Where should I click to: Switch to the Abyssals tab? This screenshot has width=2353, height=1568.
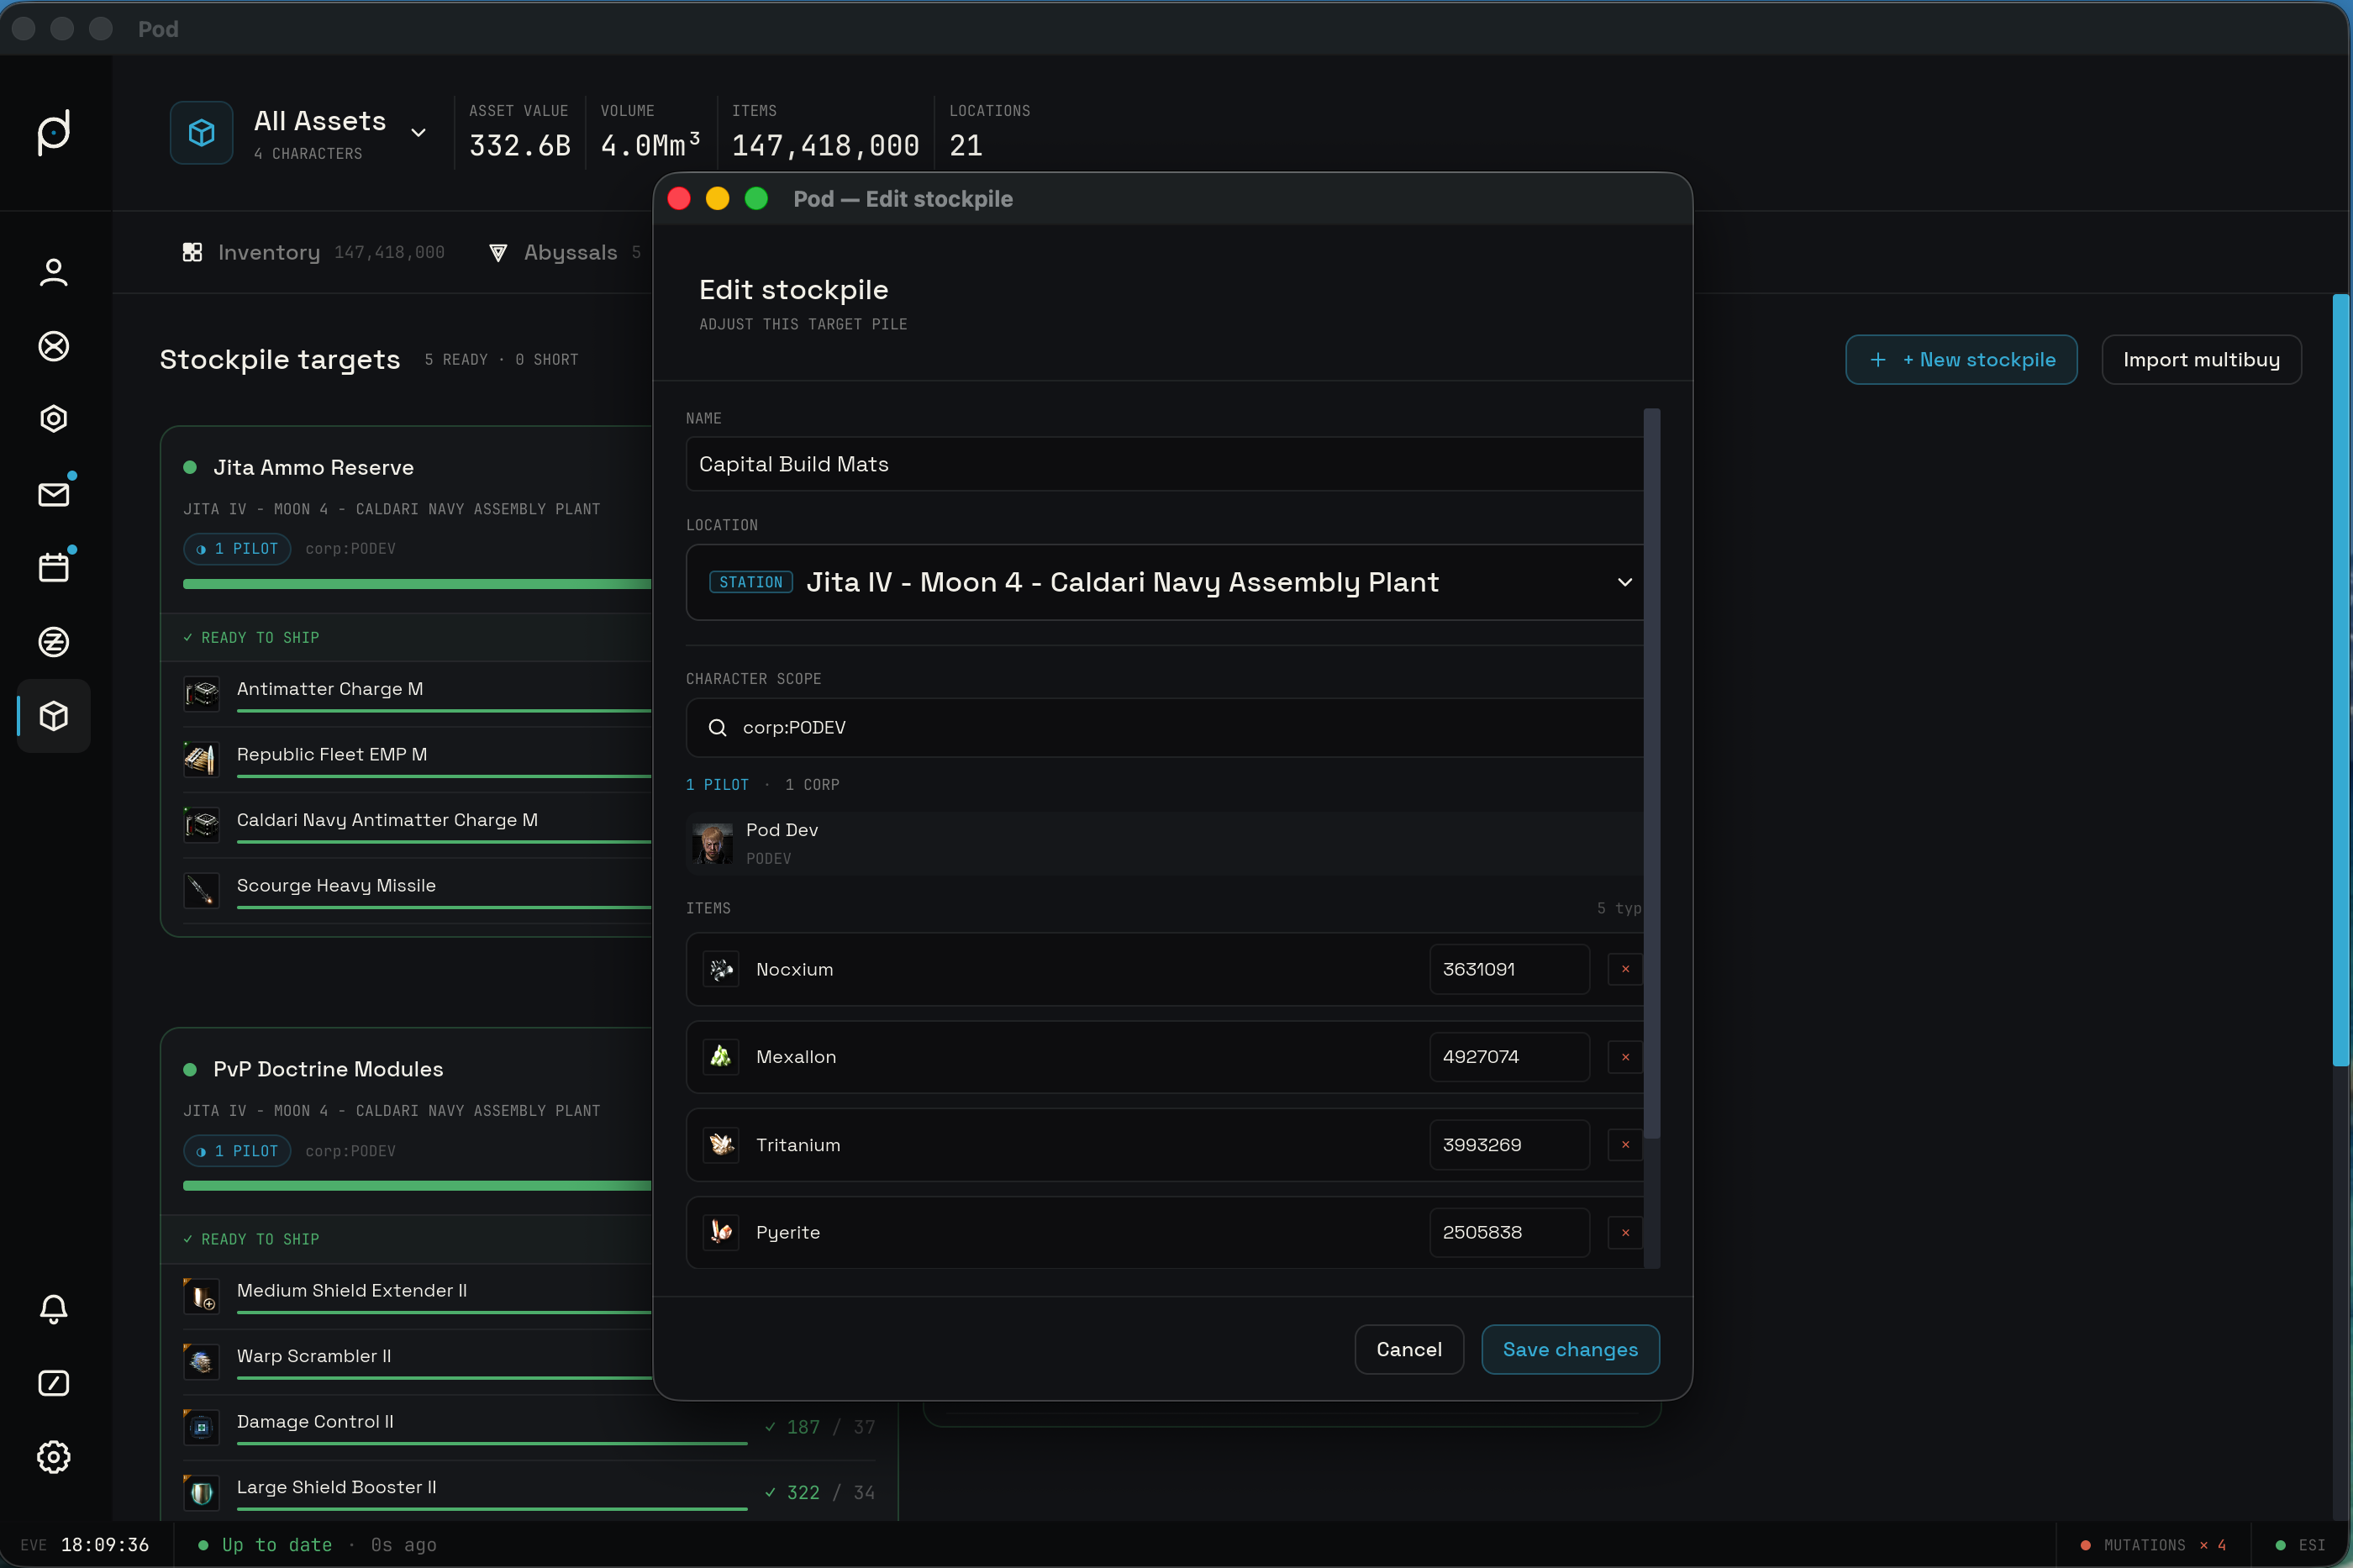pyautogui.click(x=566, y=252)
